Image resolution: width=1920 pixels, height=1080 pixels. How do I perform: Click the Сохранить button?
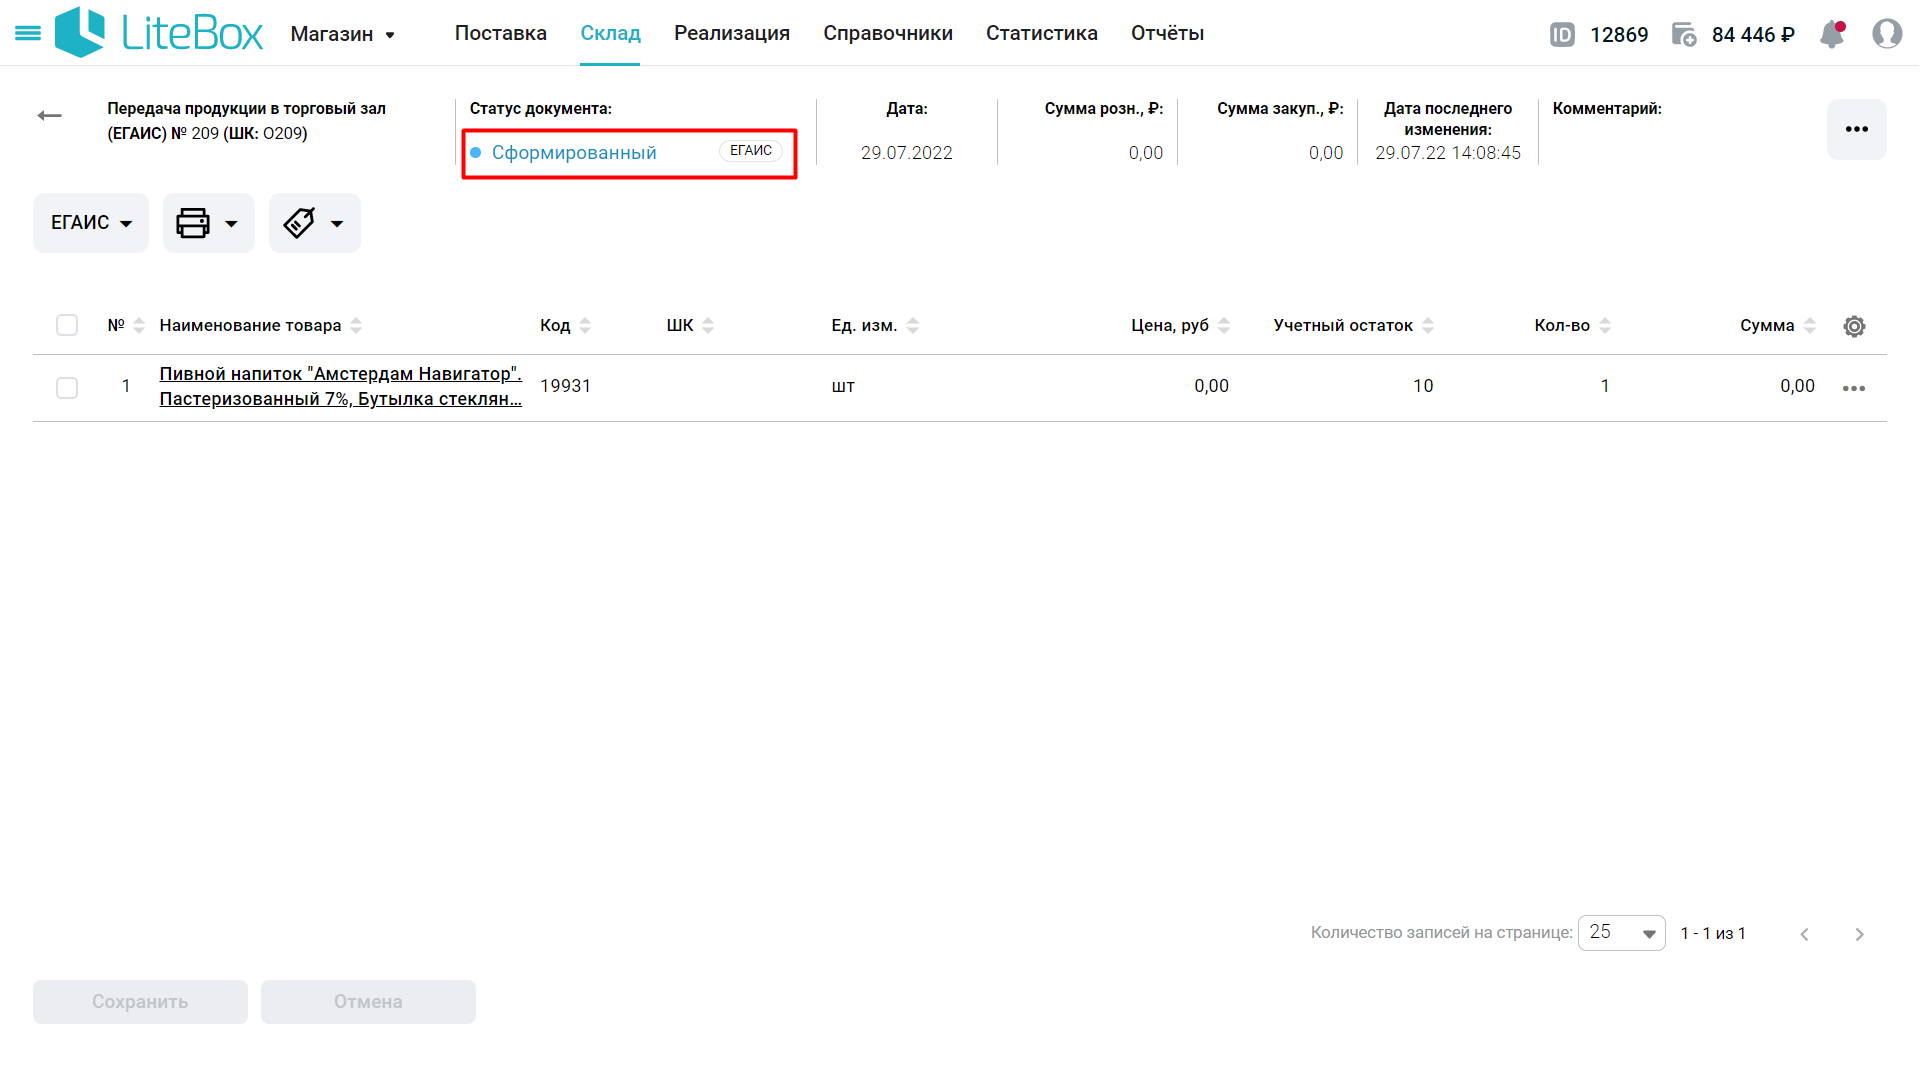click(140, 1002)
